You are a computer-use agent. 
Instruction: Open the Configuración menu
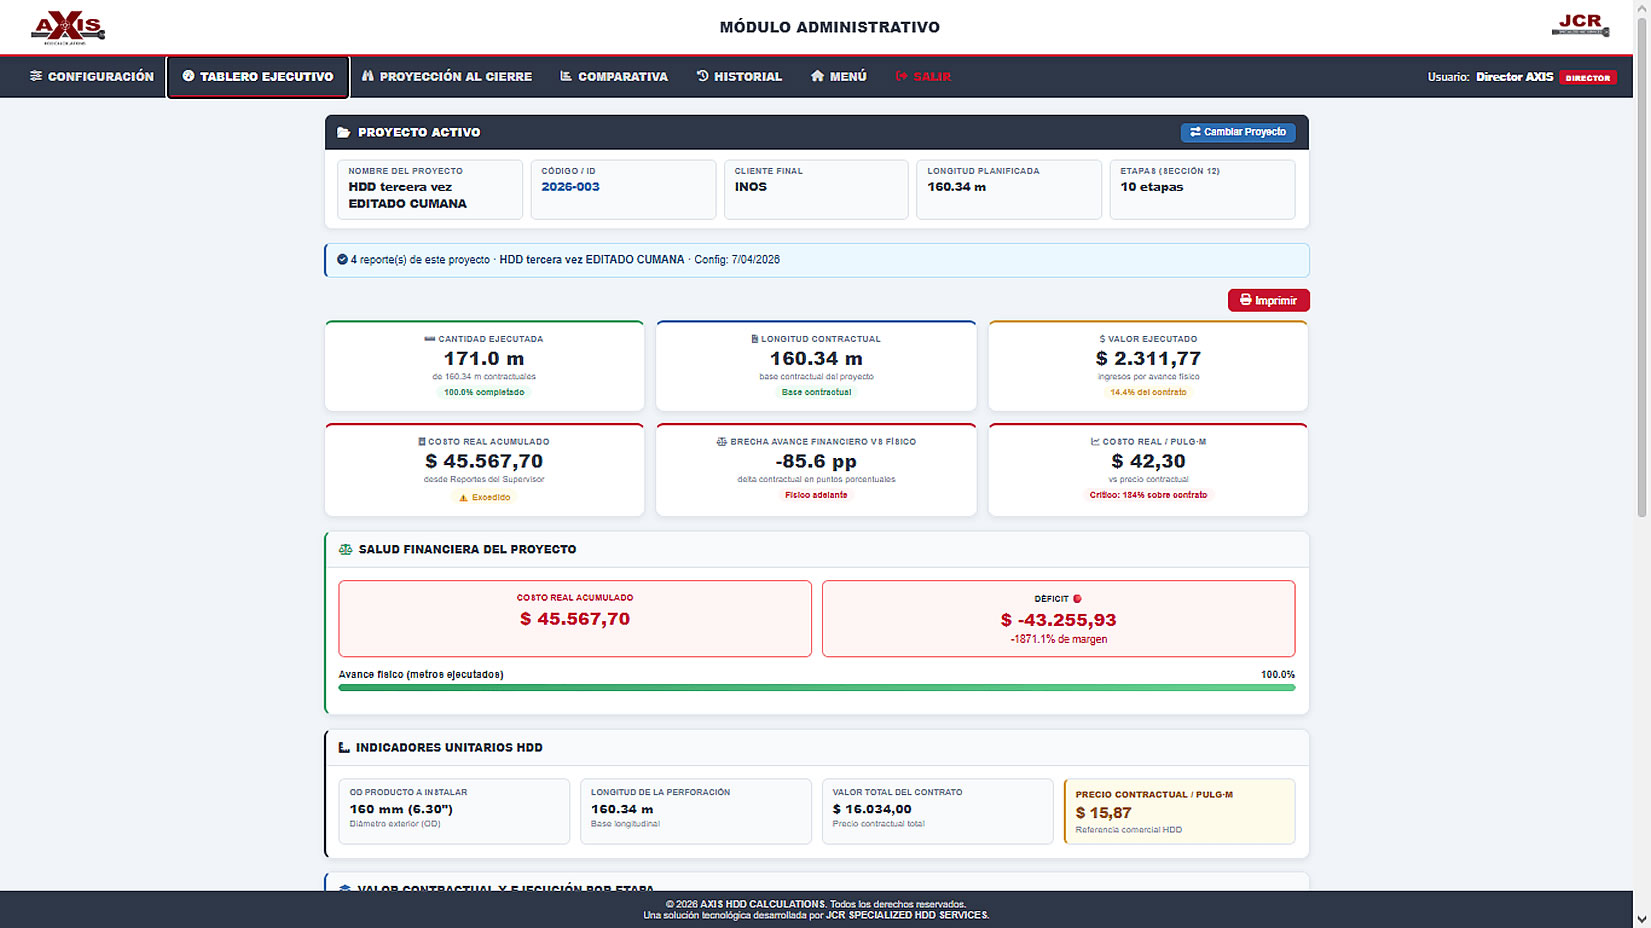(x=92, y=76)
